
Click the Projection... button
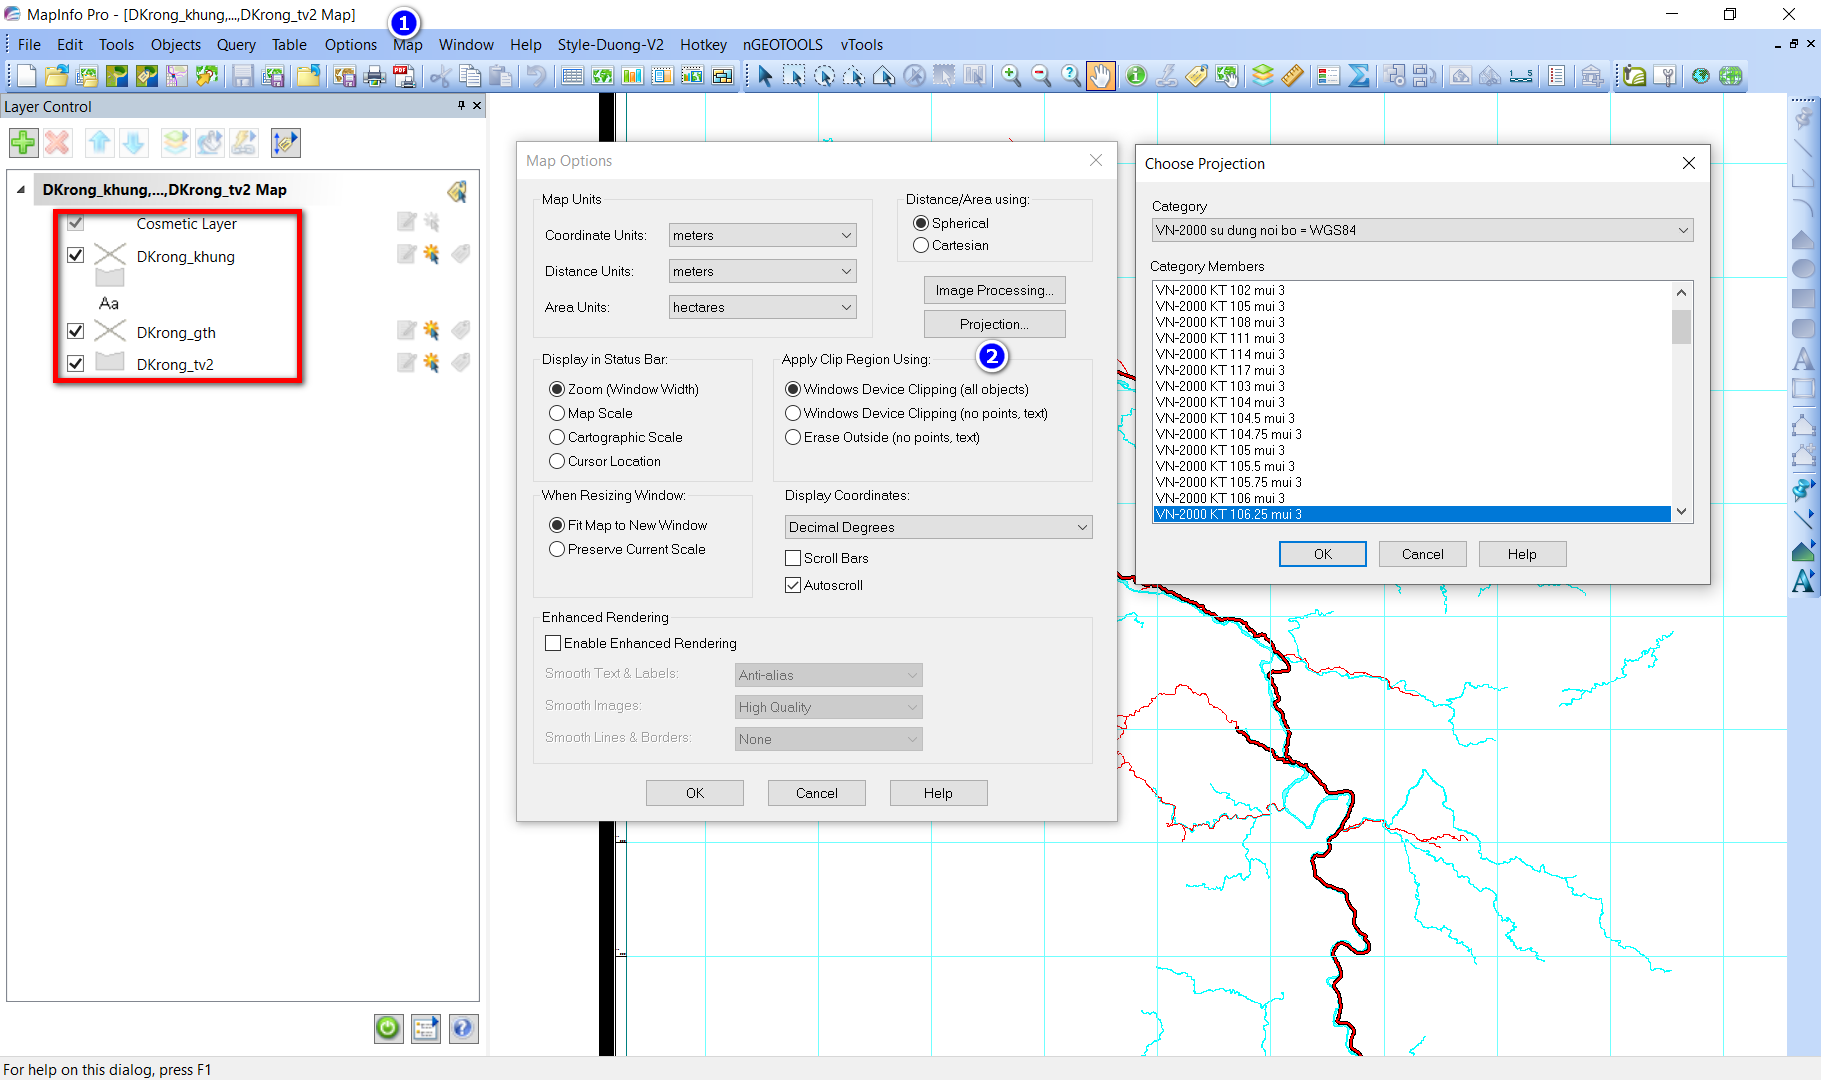pos(994,324)
